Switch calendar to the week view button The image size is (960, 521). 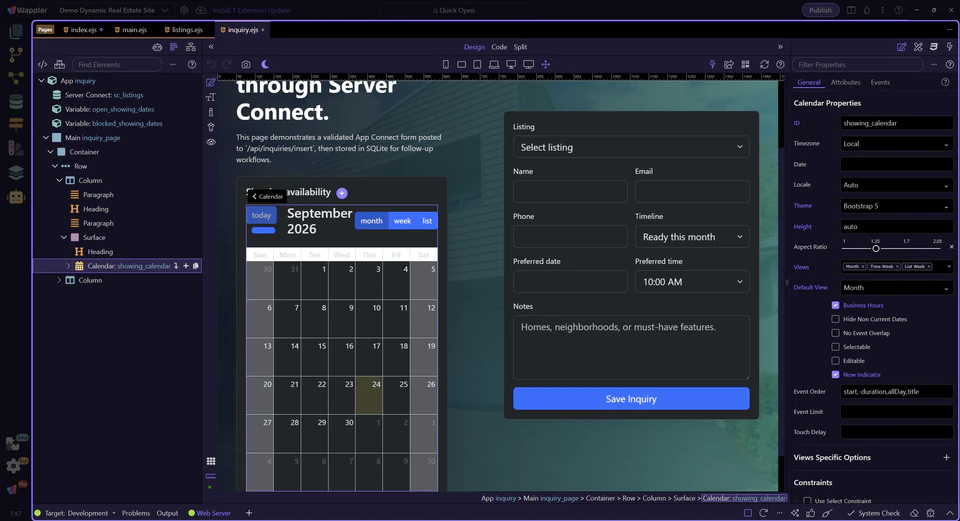(402, 221)
